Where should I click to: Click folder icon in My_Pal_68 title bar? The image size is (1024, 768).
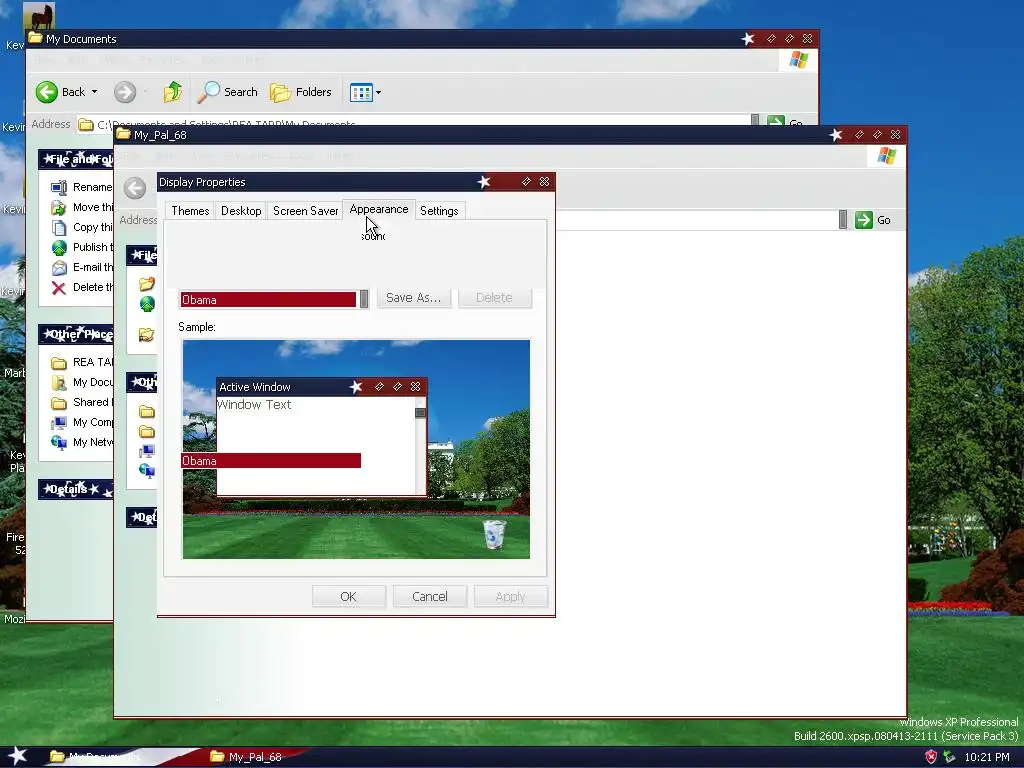click(123, 135)
